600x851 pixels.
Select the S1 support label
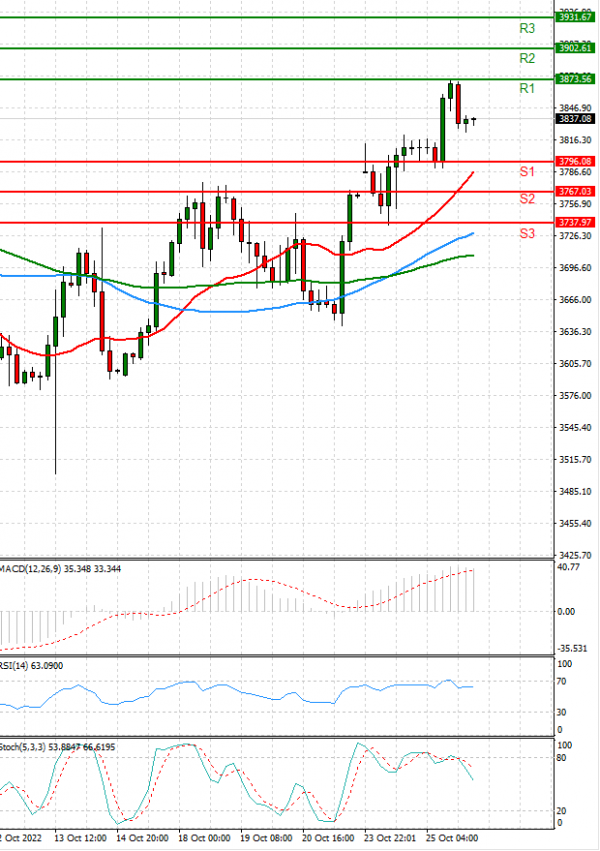pyautogui.click(x=527, y=172)
